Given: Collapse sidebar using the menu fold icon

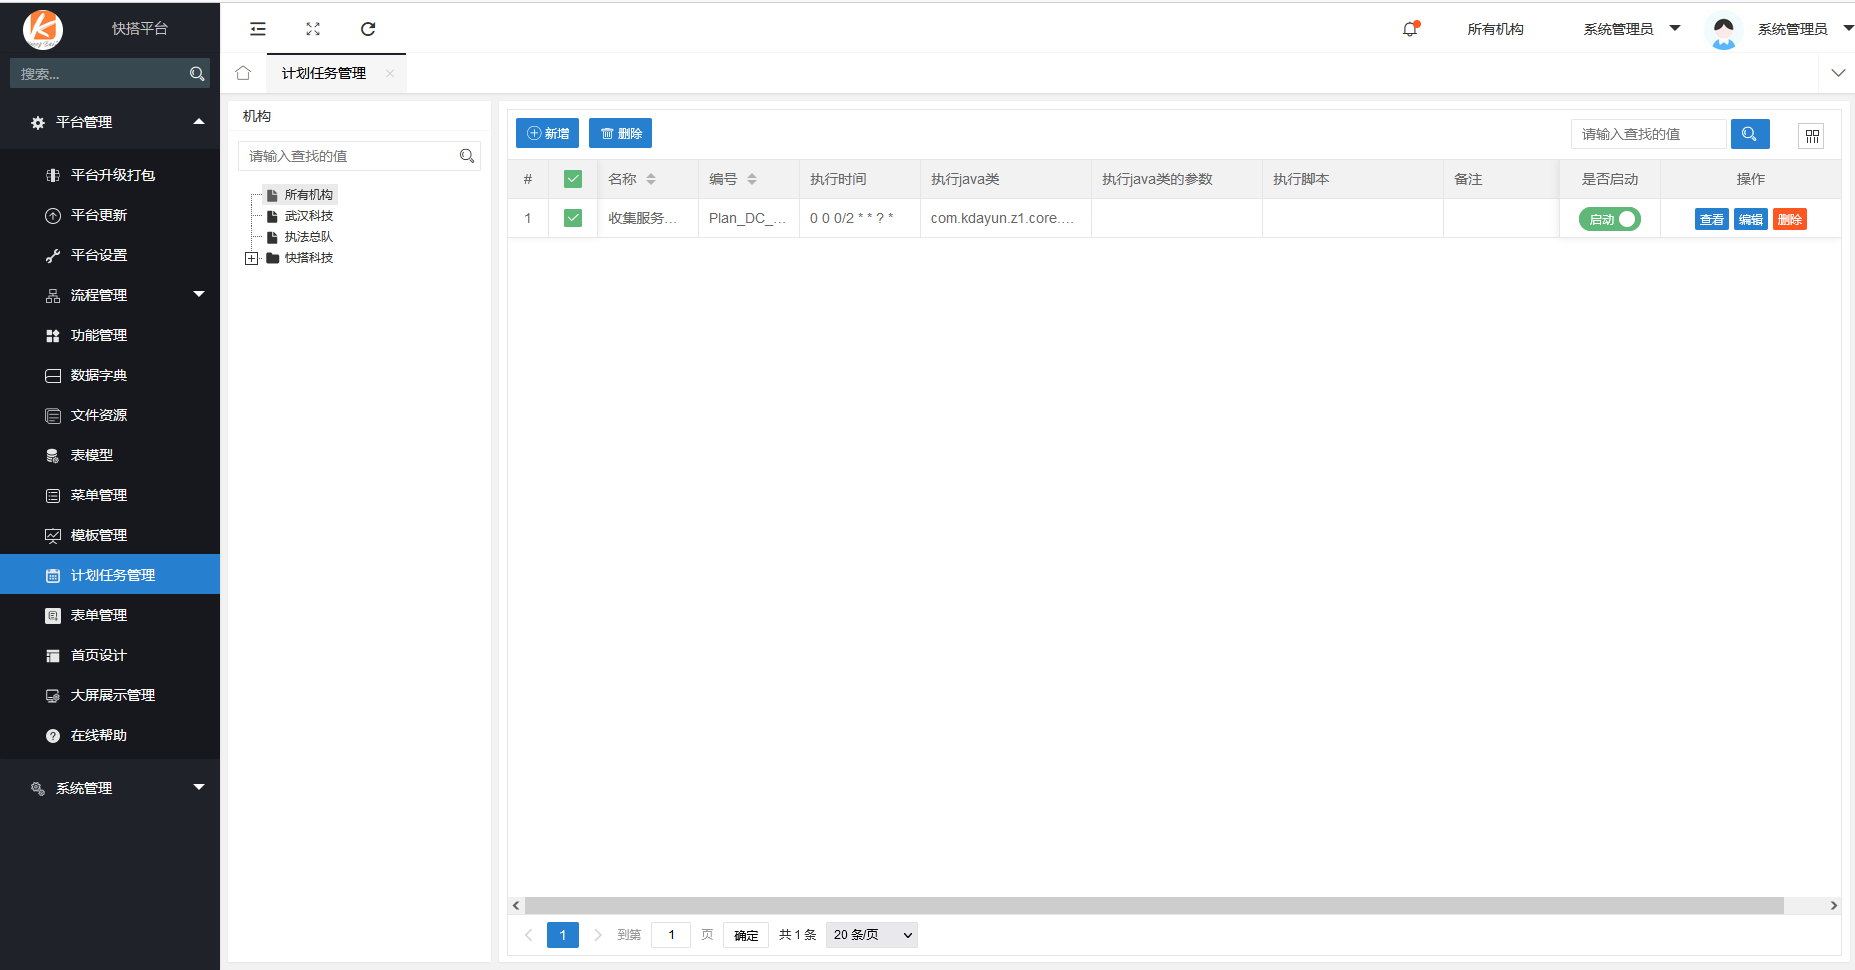Looking at the screenshot, I should point(258,29).
